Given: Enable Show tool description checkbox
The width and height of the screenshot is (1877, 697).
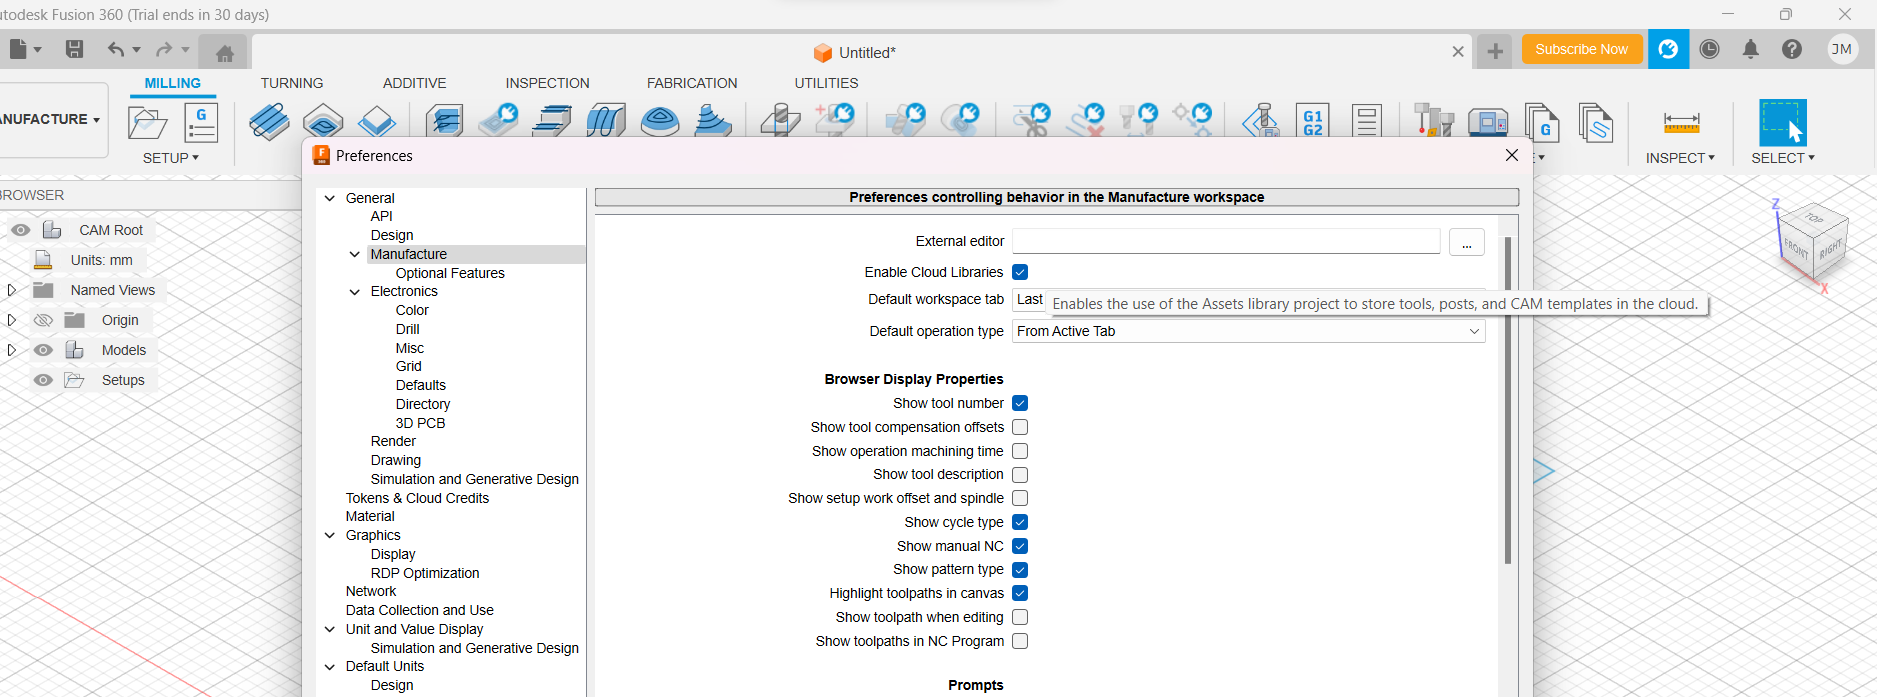Looking at the screenshot, I should (x=1020, y=474).
